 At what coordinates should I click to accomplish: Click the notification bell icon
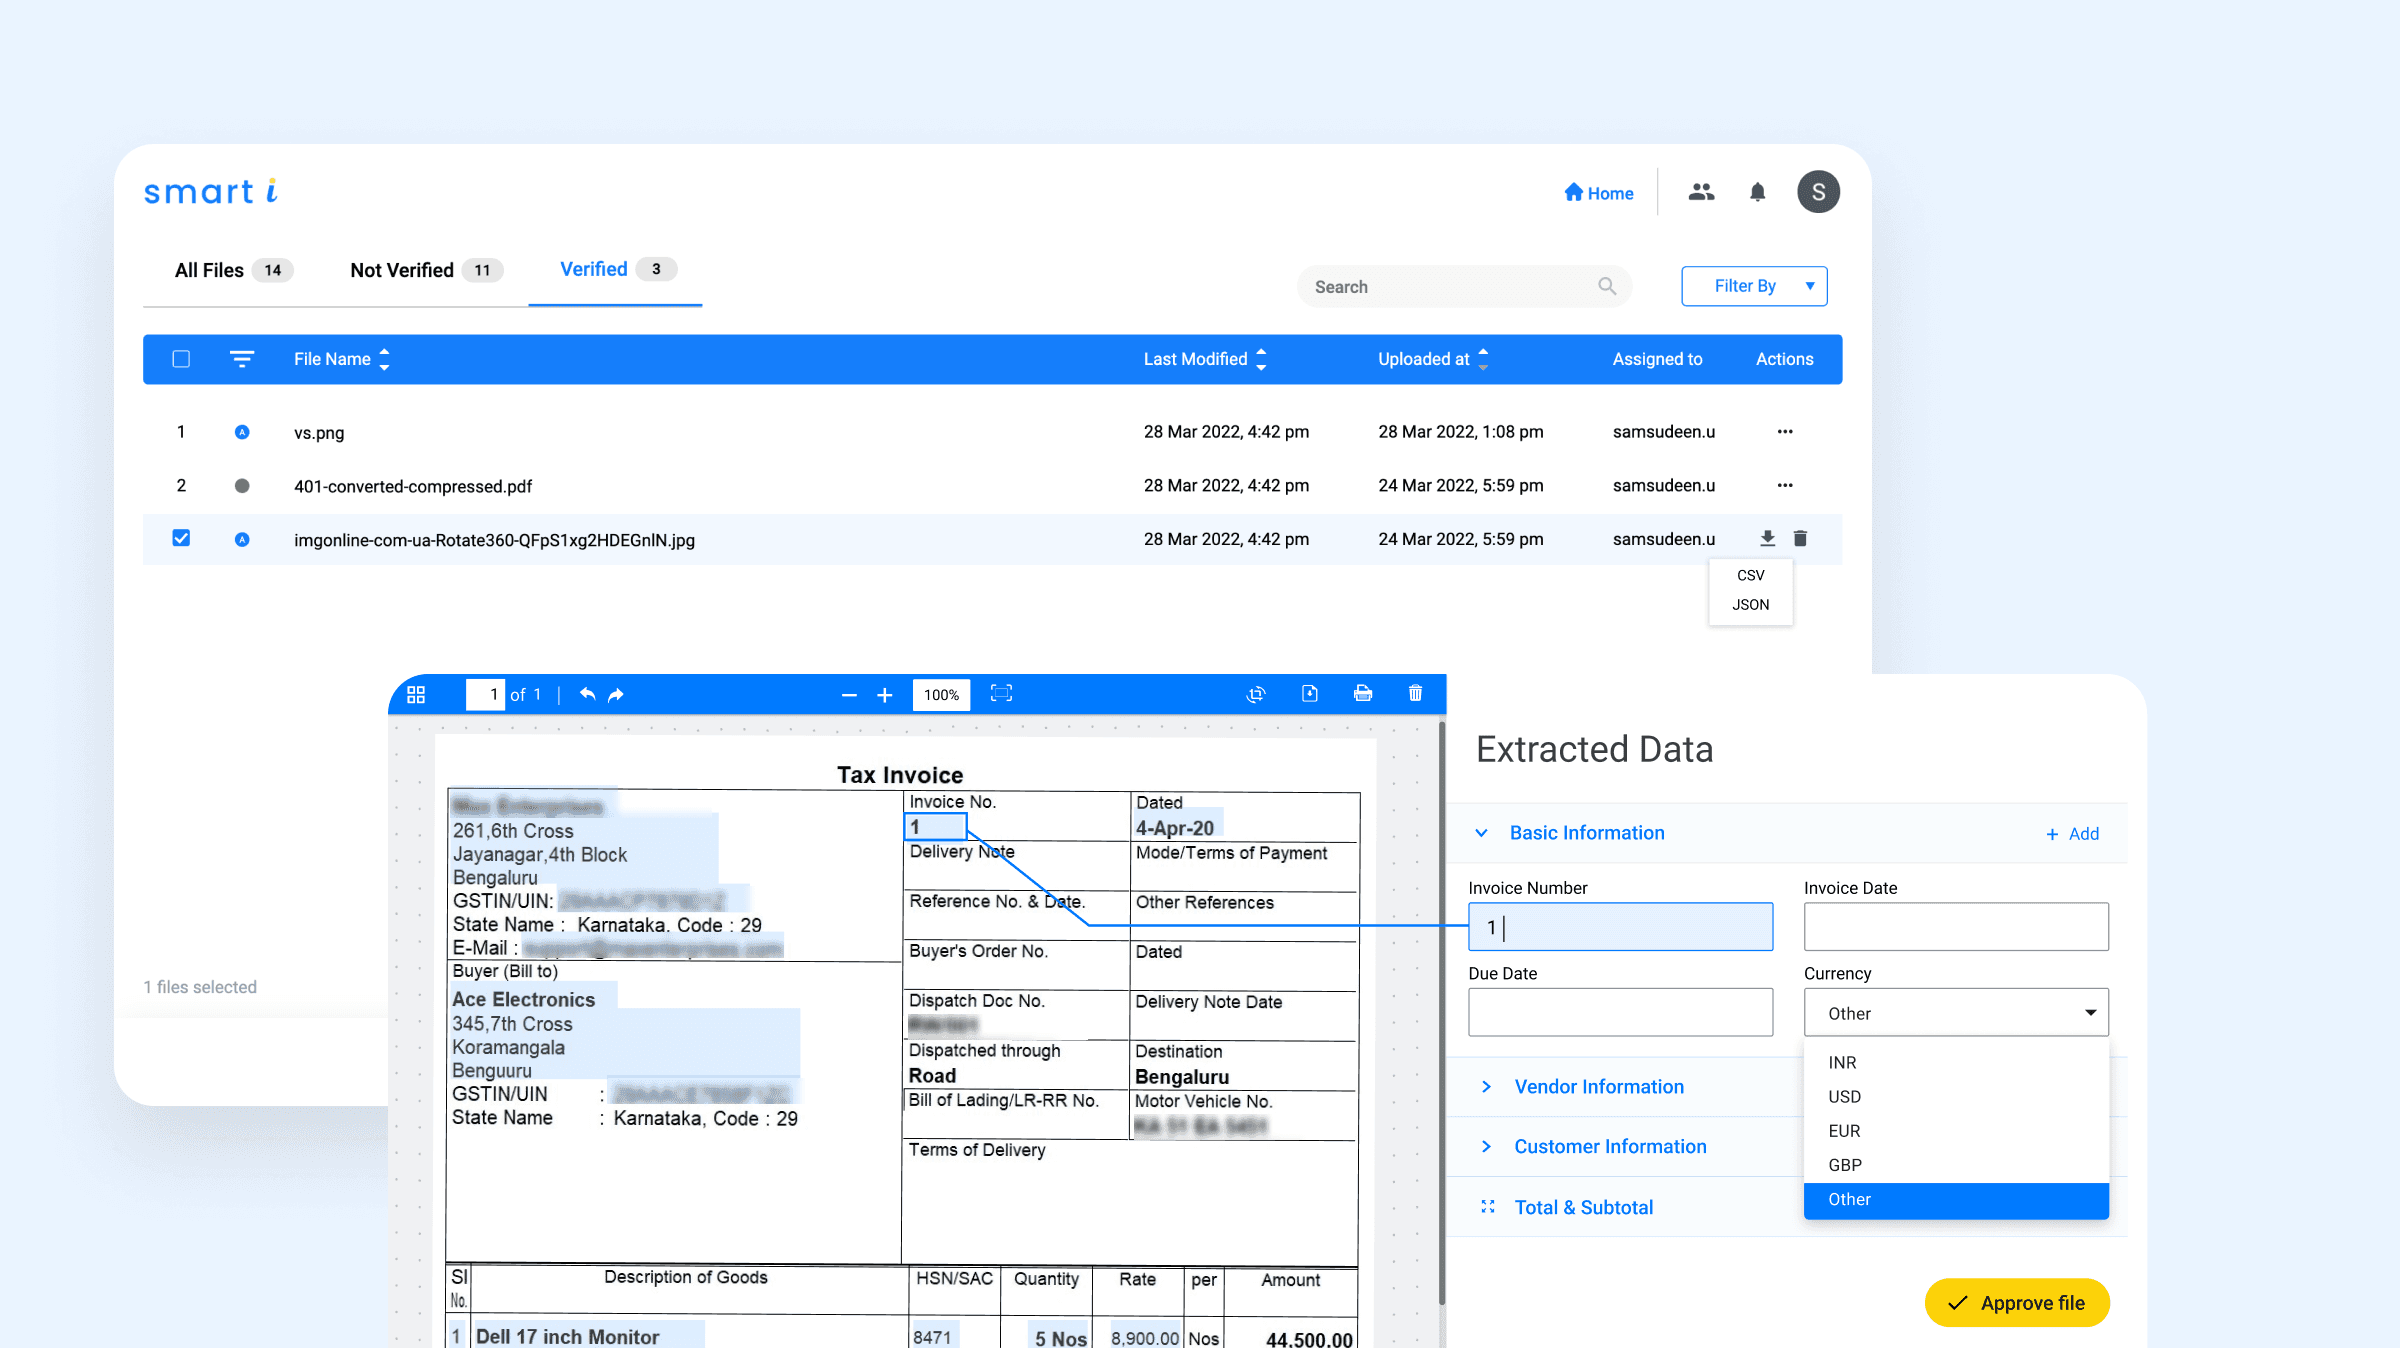1757,192
